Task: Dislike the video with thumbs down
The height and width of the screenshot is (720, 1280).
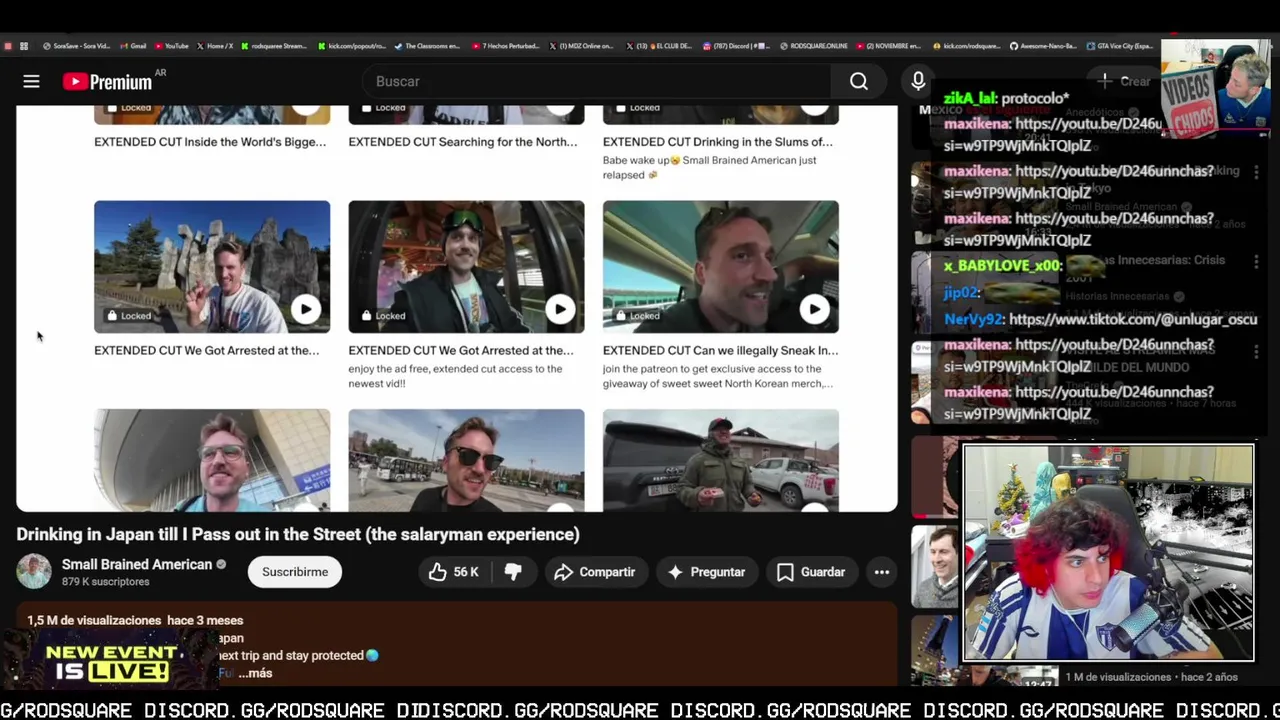Action: tap(513, 572)
